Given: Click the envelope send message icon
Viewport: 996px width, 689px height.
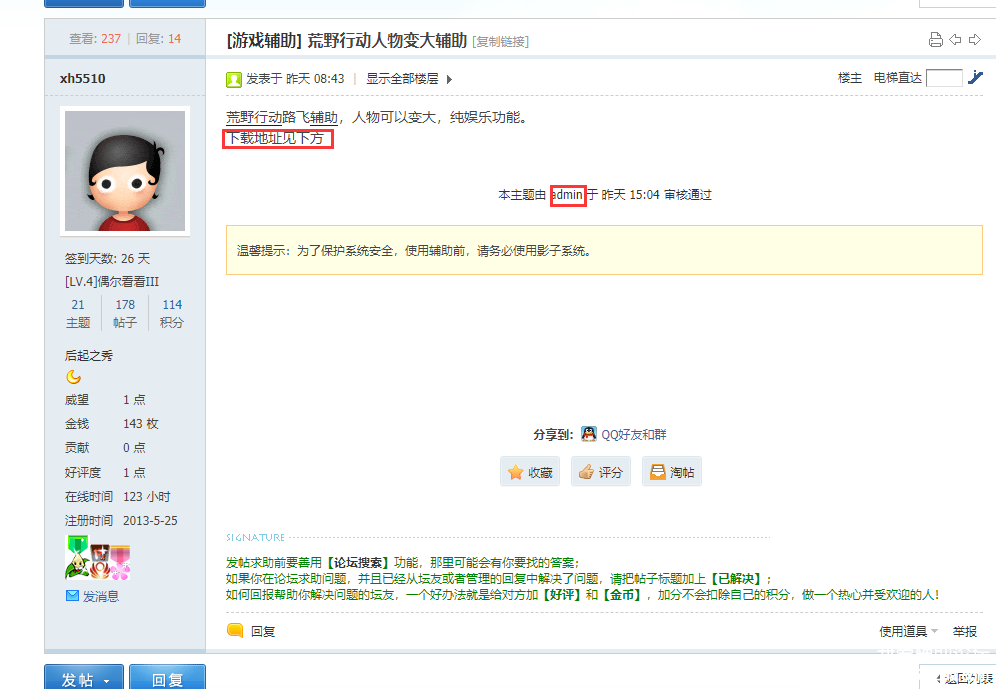Looking at the screenshot, I should (x=72, y=596).
